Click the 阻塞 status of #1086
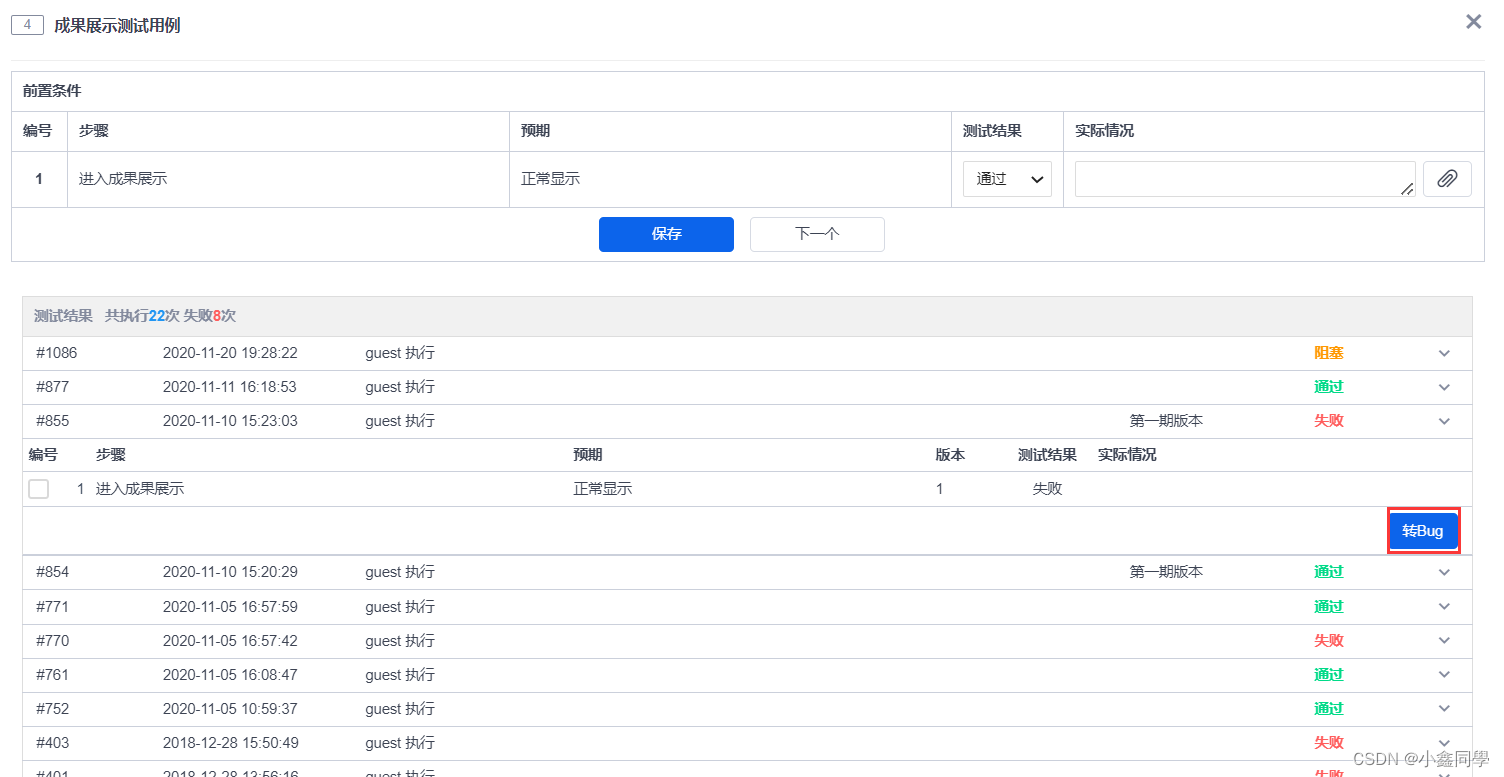 point(1329,353)
